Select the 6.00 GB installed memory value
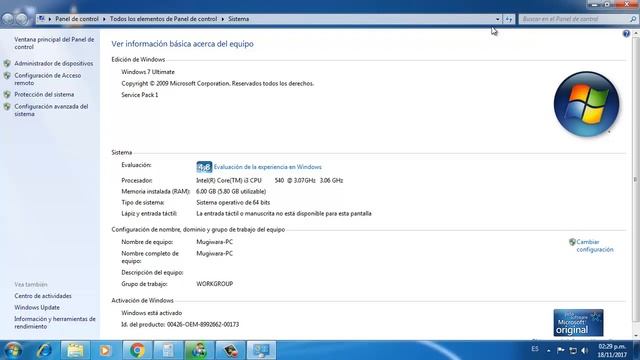 231,191
